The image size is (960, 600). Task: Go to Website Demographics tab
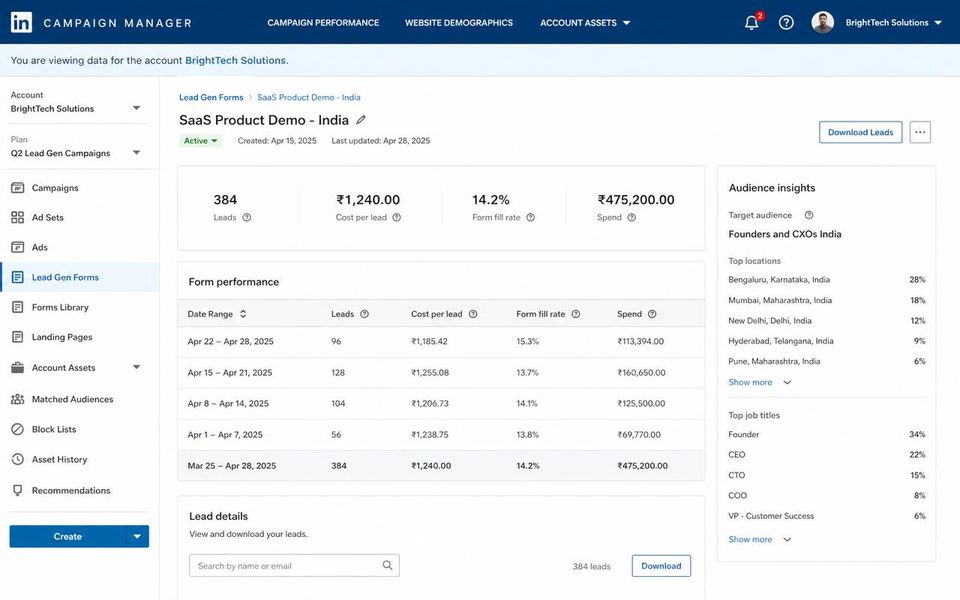[459, 23]
